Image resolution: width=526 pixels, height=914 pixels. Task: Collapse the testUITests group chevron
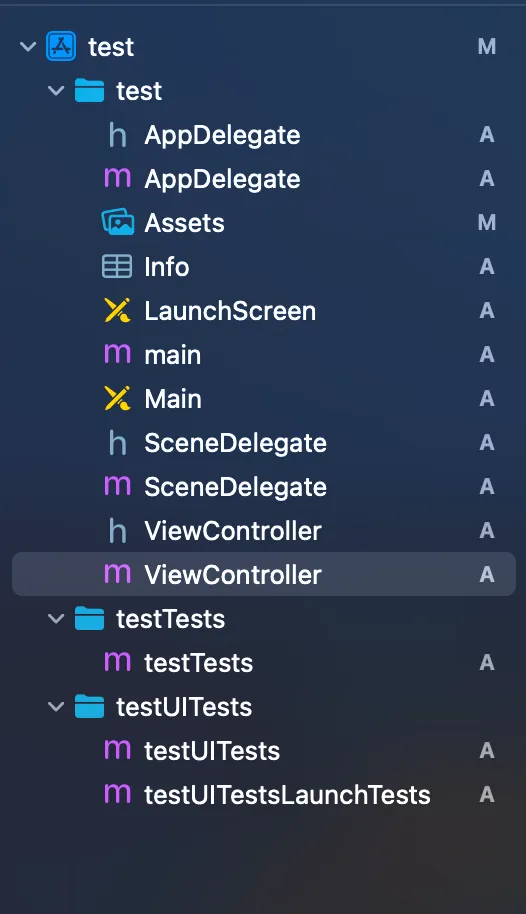[x=56, y=706]
